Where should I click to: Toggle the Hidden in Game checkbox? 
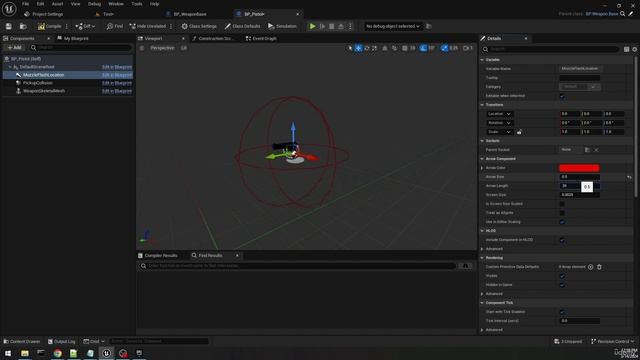point(562,285)
